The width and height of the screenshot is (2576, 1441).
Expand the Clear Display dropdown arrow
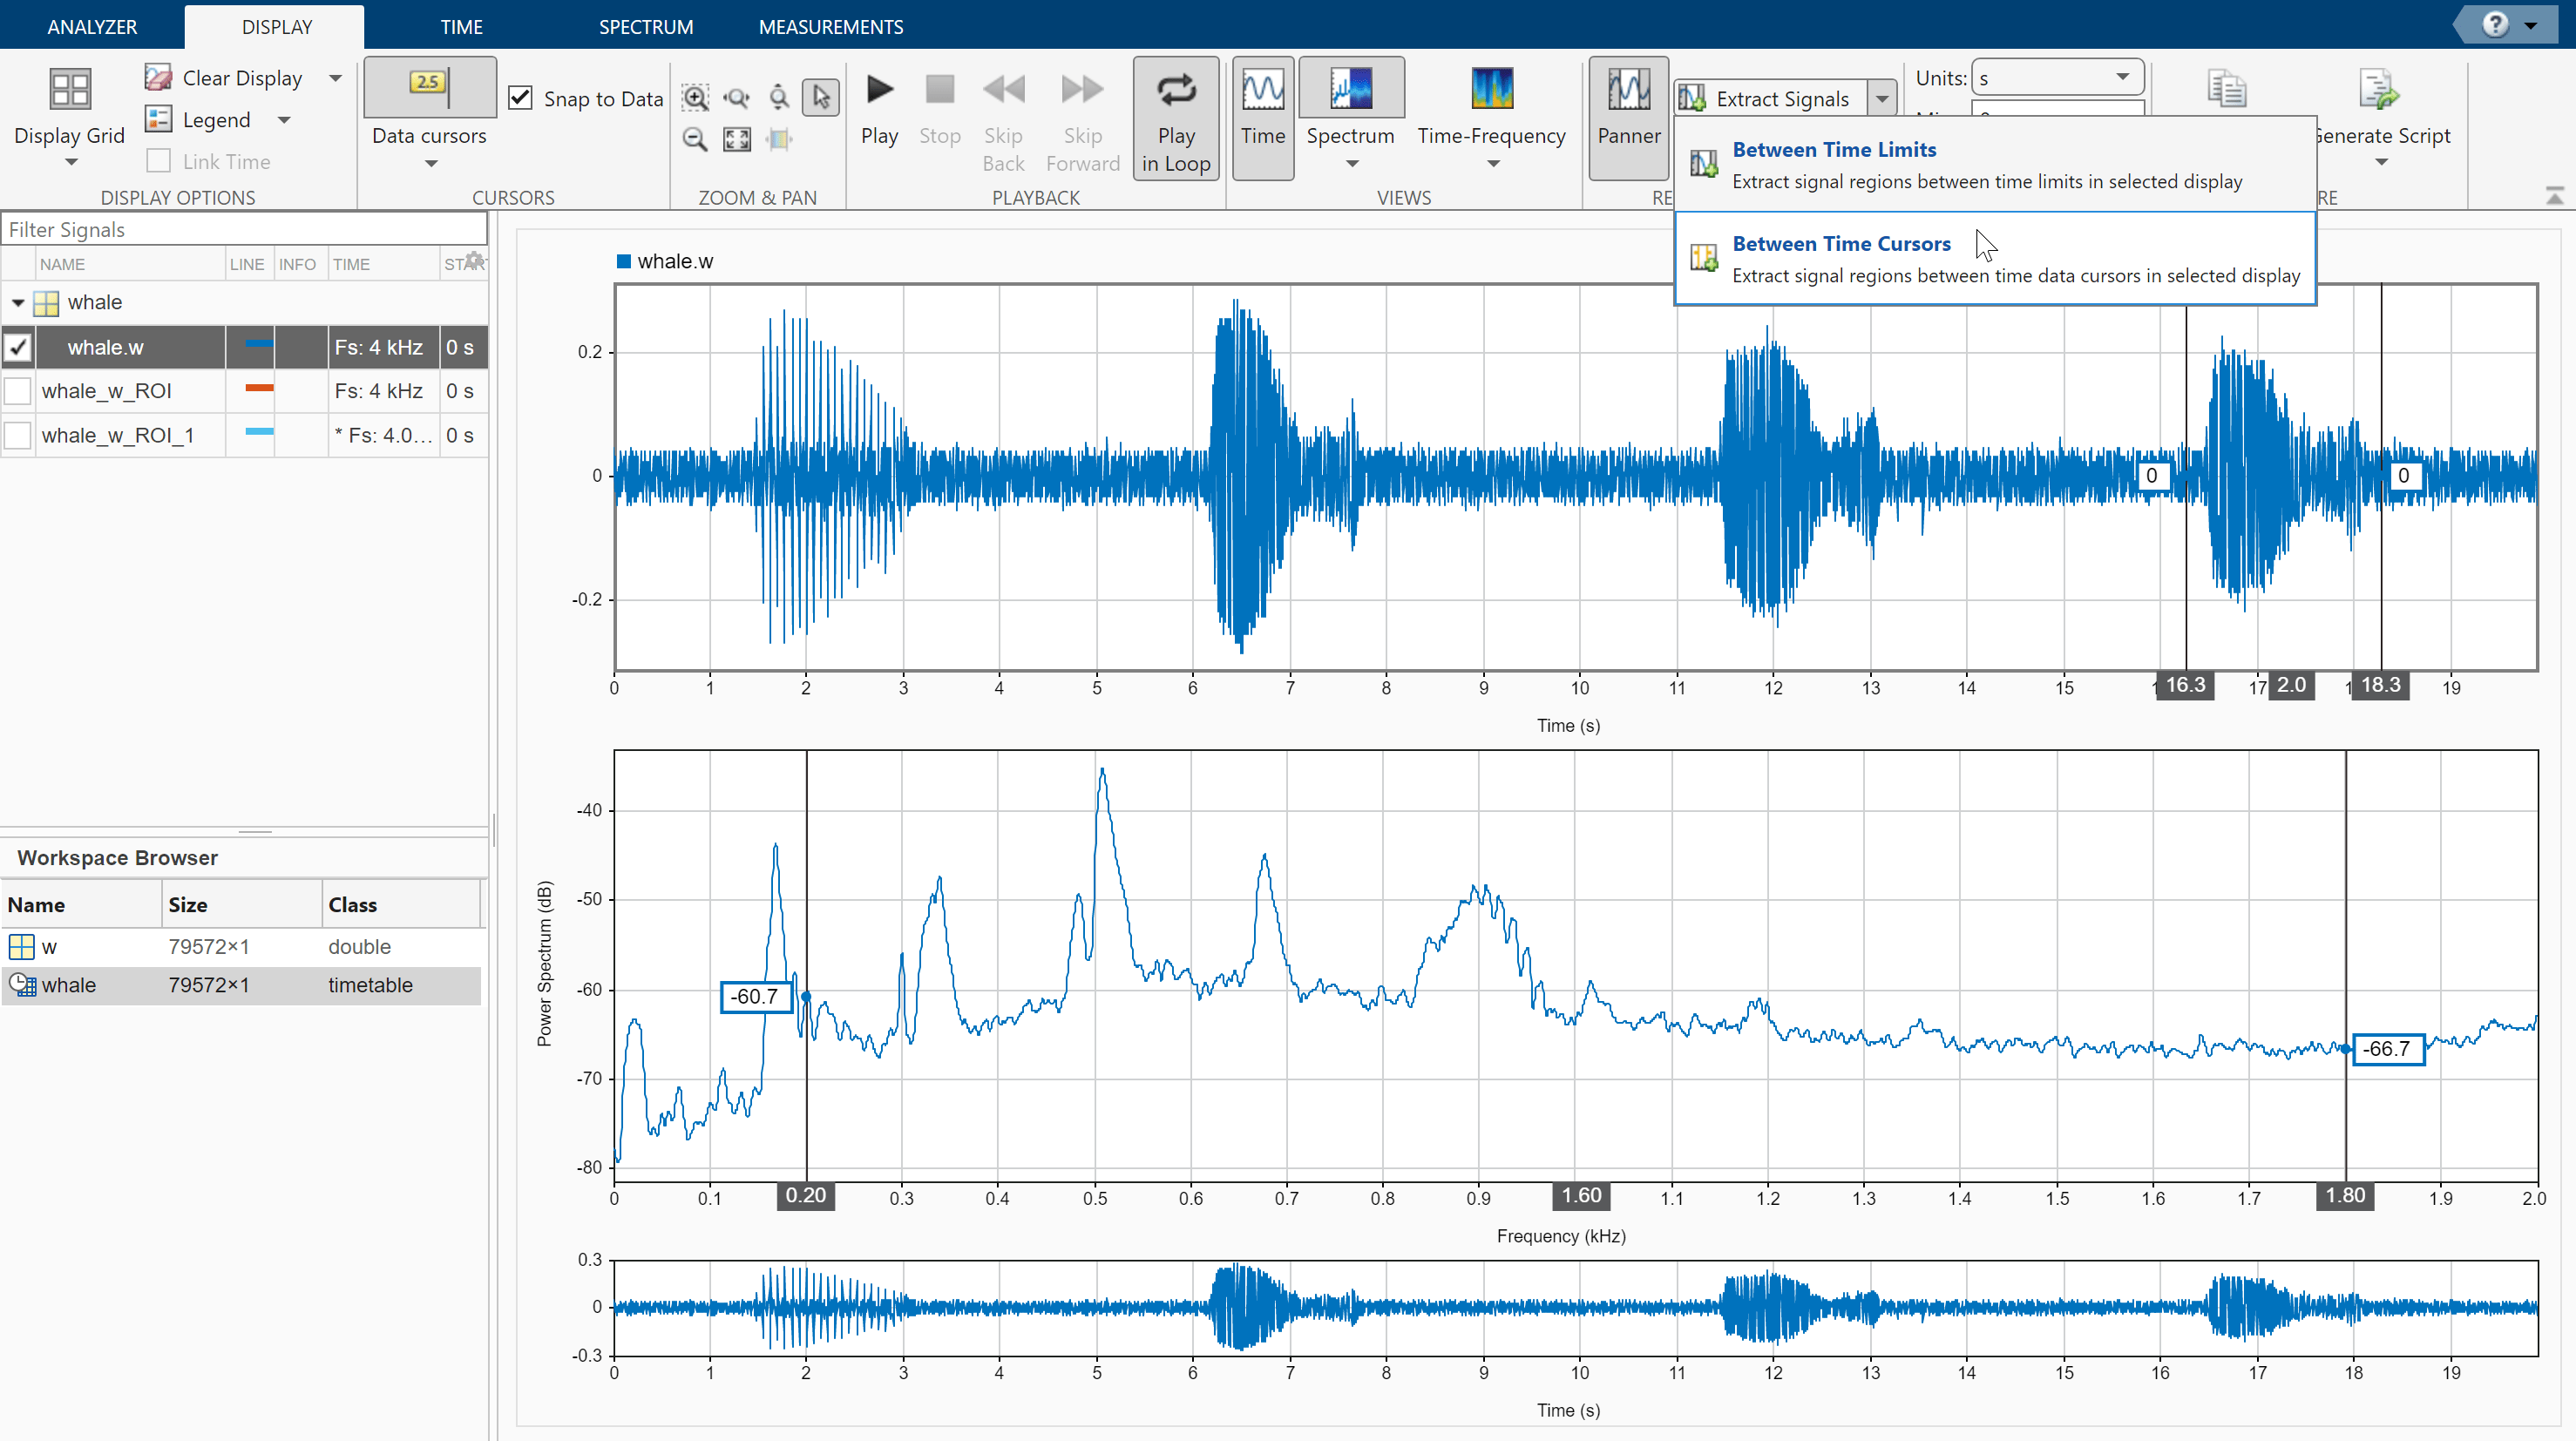point(336,78)
